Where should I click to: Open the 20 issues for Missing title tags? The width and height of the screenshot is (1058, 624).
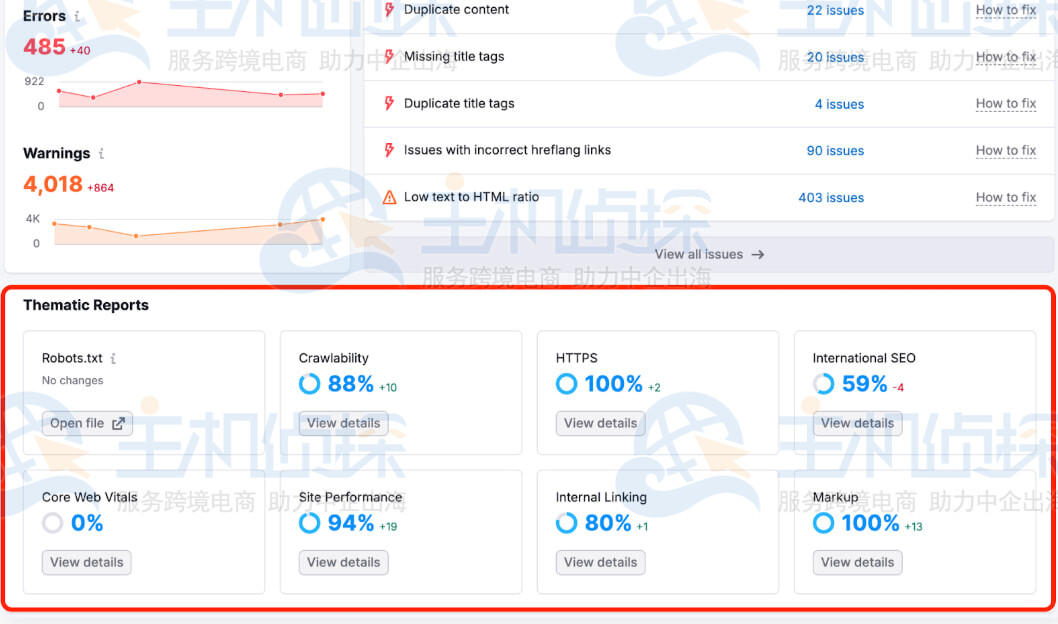pyautogui.click(x=835, y=57)
